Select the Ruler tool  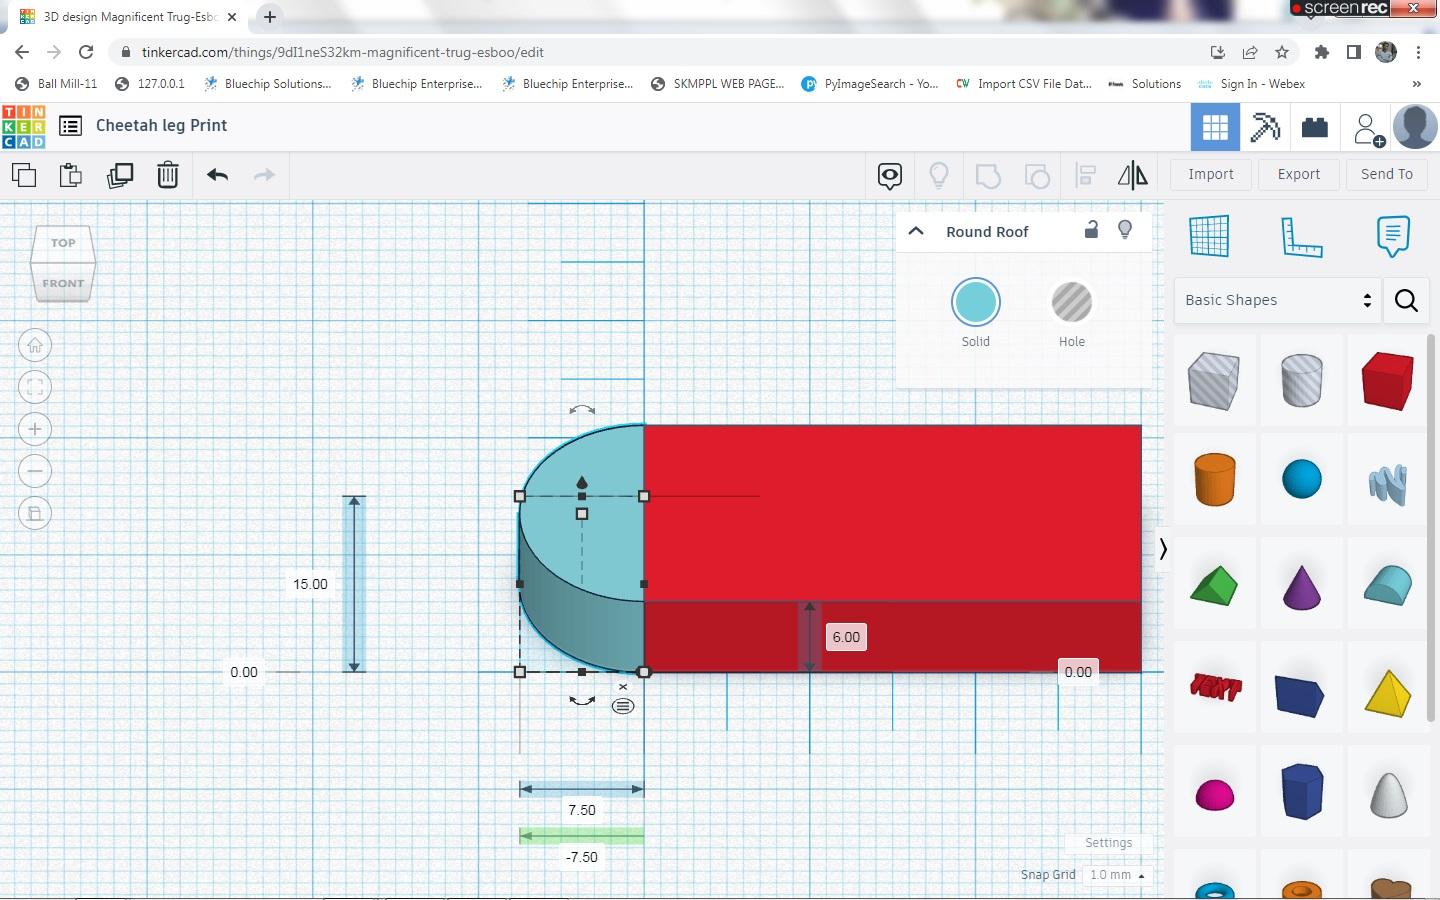[x=1301, y=236]
